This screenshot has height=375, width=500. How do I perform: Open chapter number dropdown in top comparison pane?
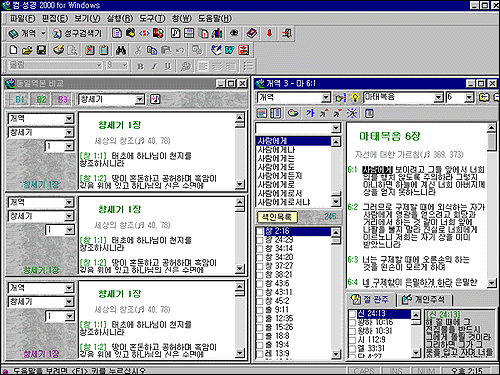click(69, 146)
